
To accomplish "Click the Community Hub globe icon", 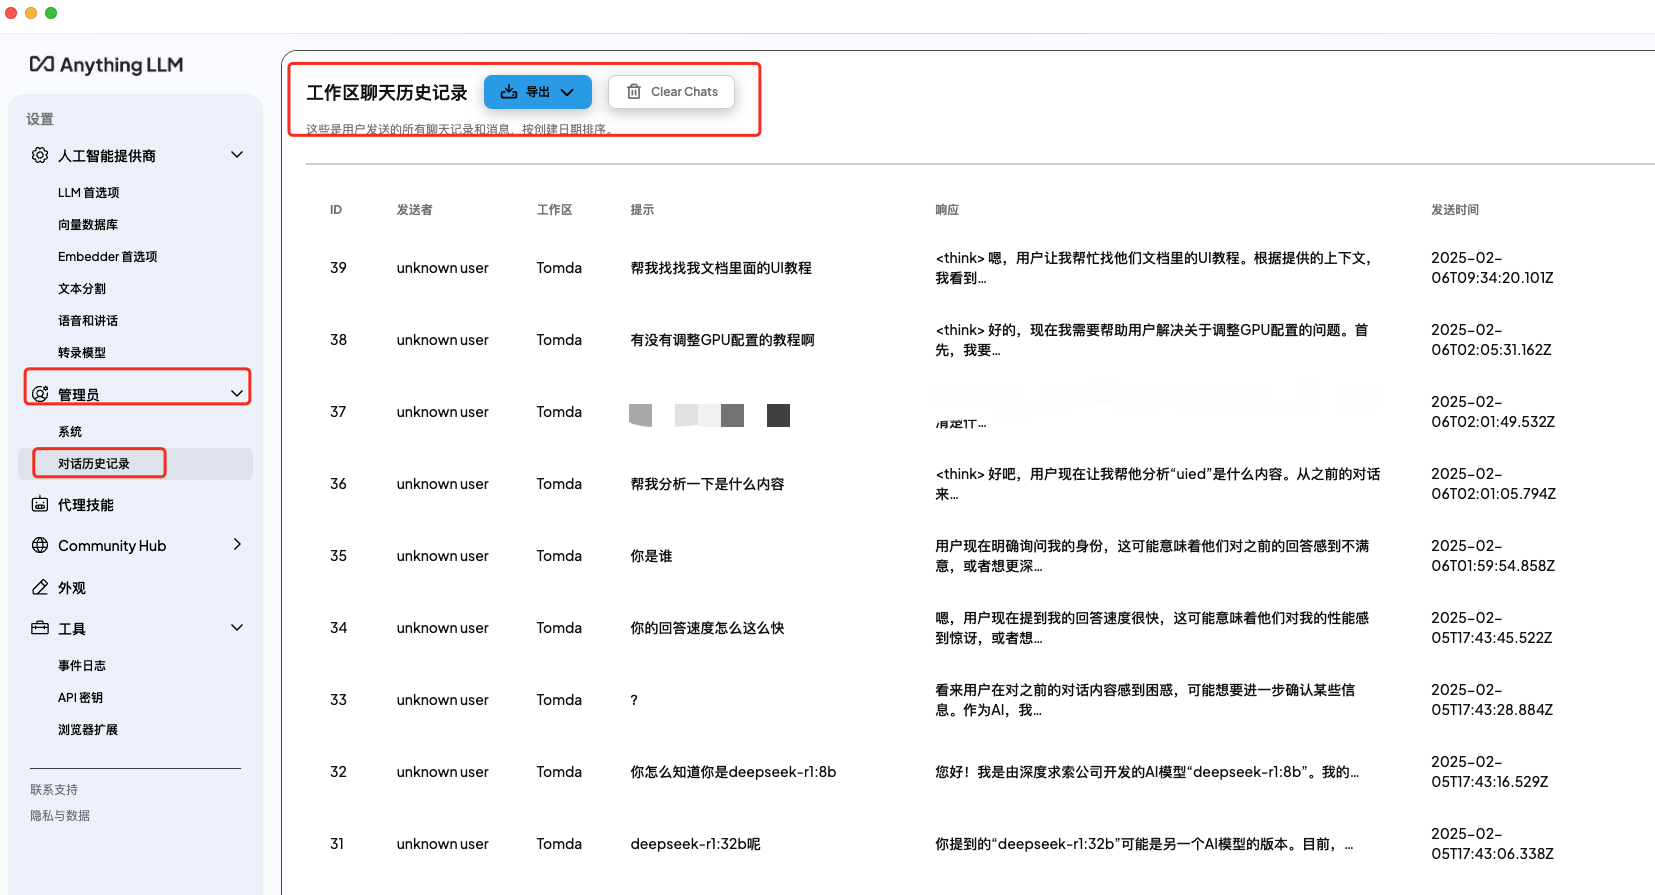I will (x=40, y=545).
